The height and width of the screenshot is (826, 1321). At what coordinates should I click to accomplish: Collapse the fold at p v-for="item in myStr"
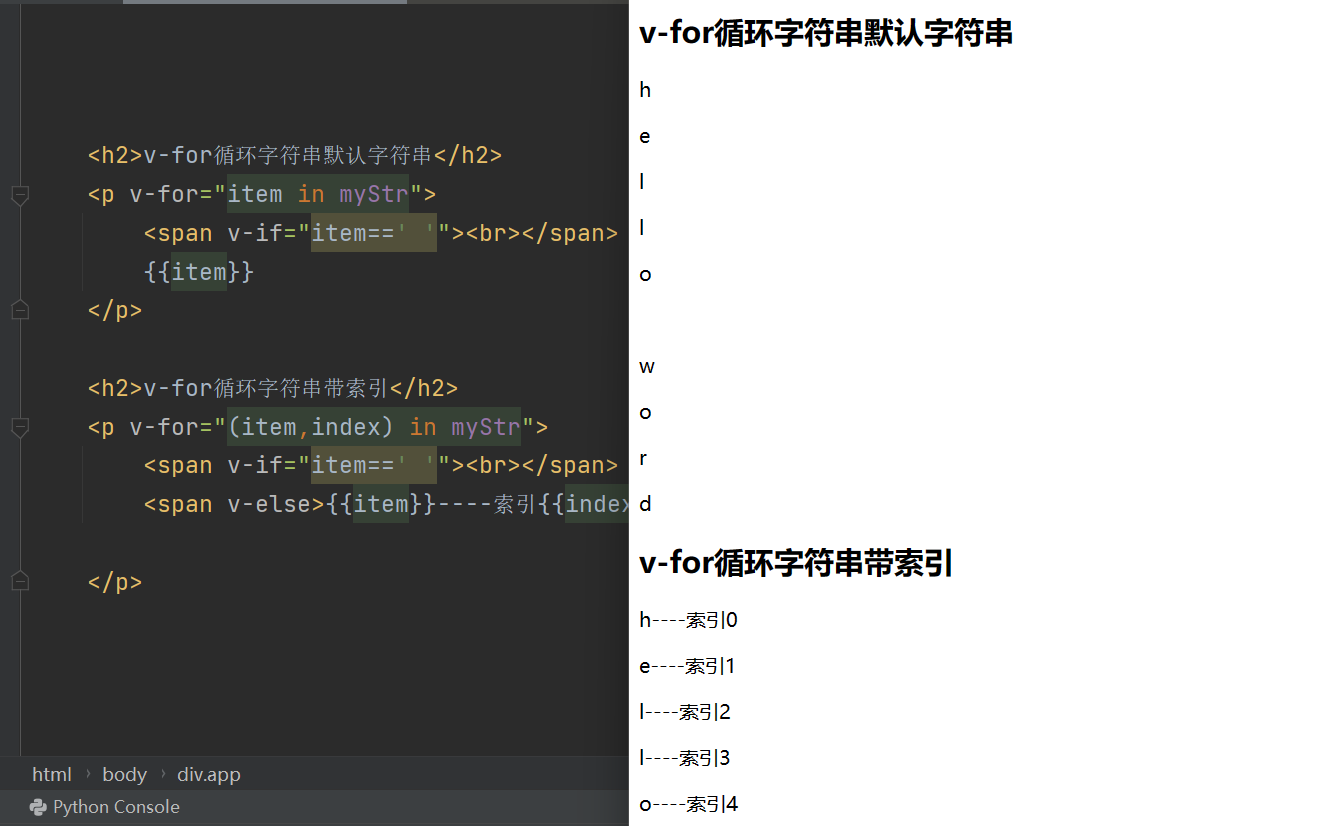(20, 195)
